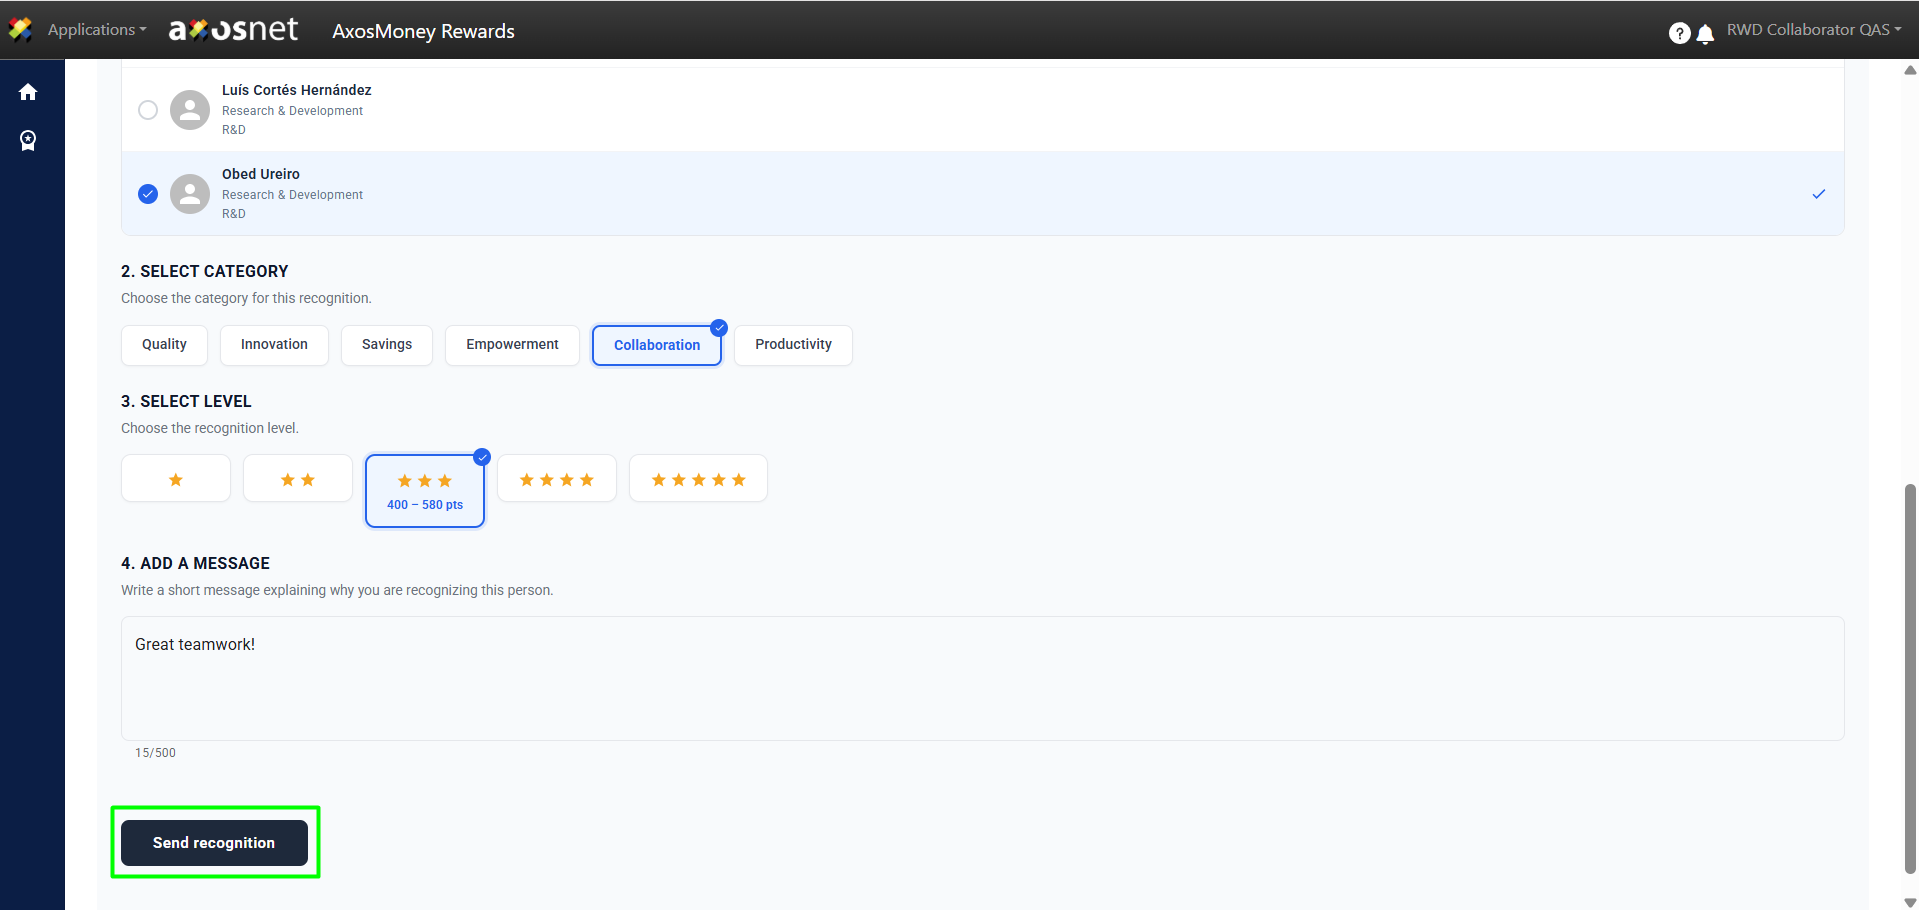The width and height of the screenshot is (1919, 910).
Task: Click the Send recognition button
Action: pyautogui.click(x=214, y=843)
